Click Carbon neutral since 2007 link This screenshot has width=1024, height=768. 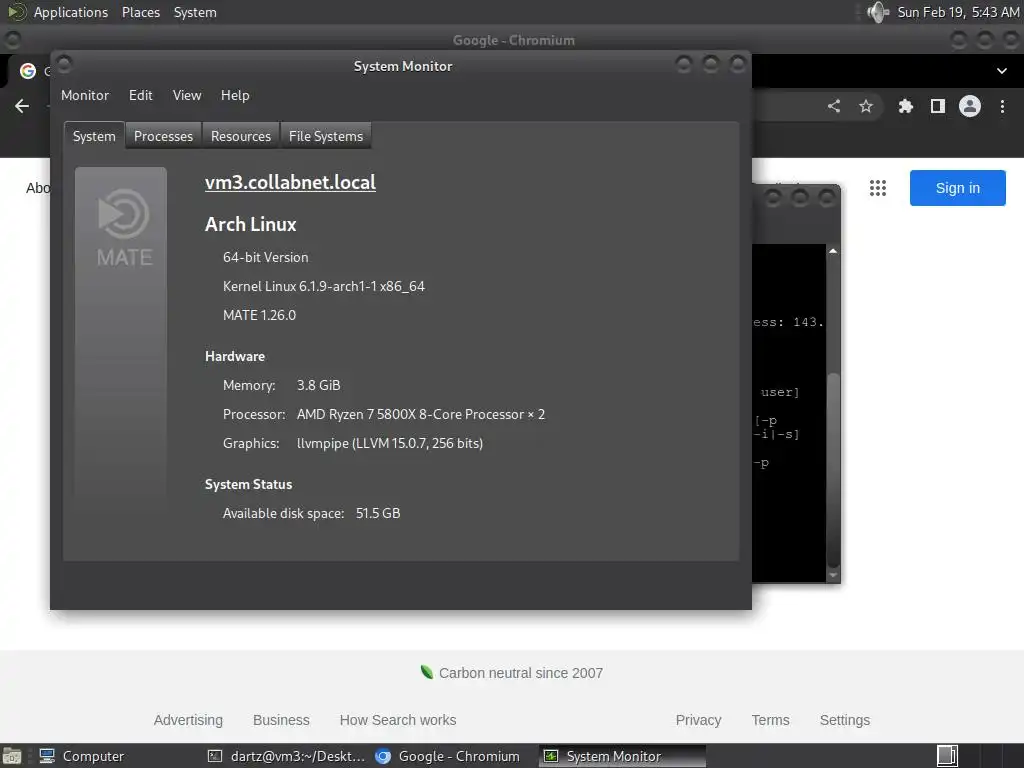click(x=520, y=673)
